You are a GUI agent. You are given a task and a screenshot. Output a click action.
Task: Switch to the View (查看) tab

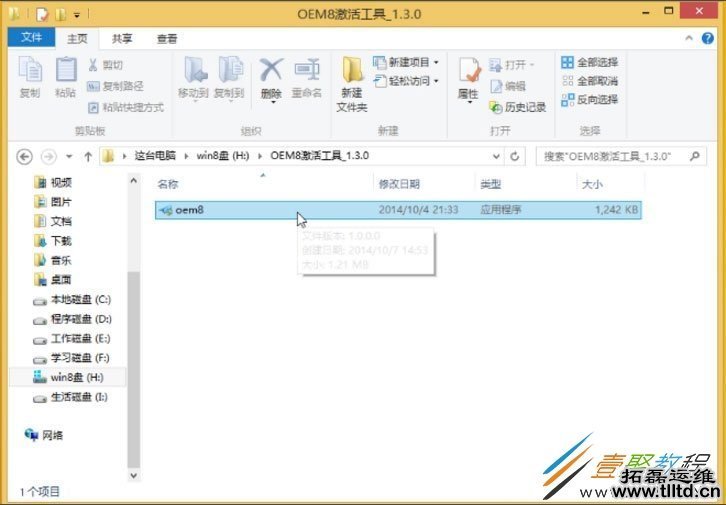tap(167, 39)
